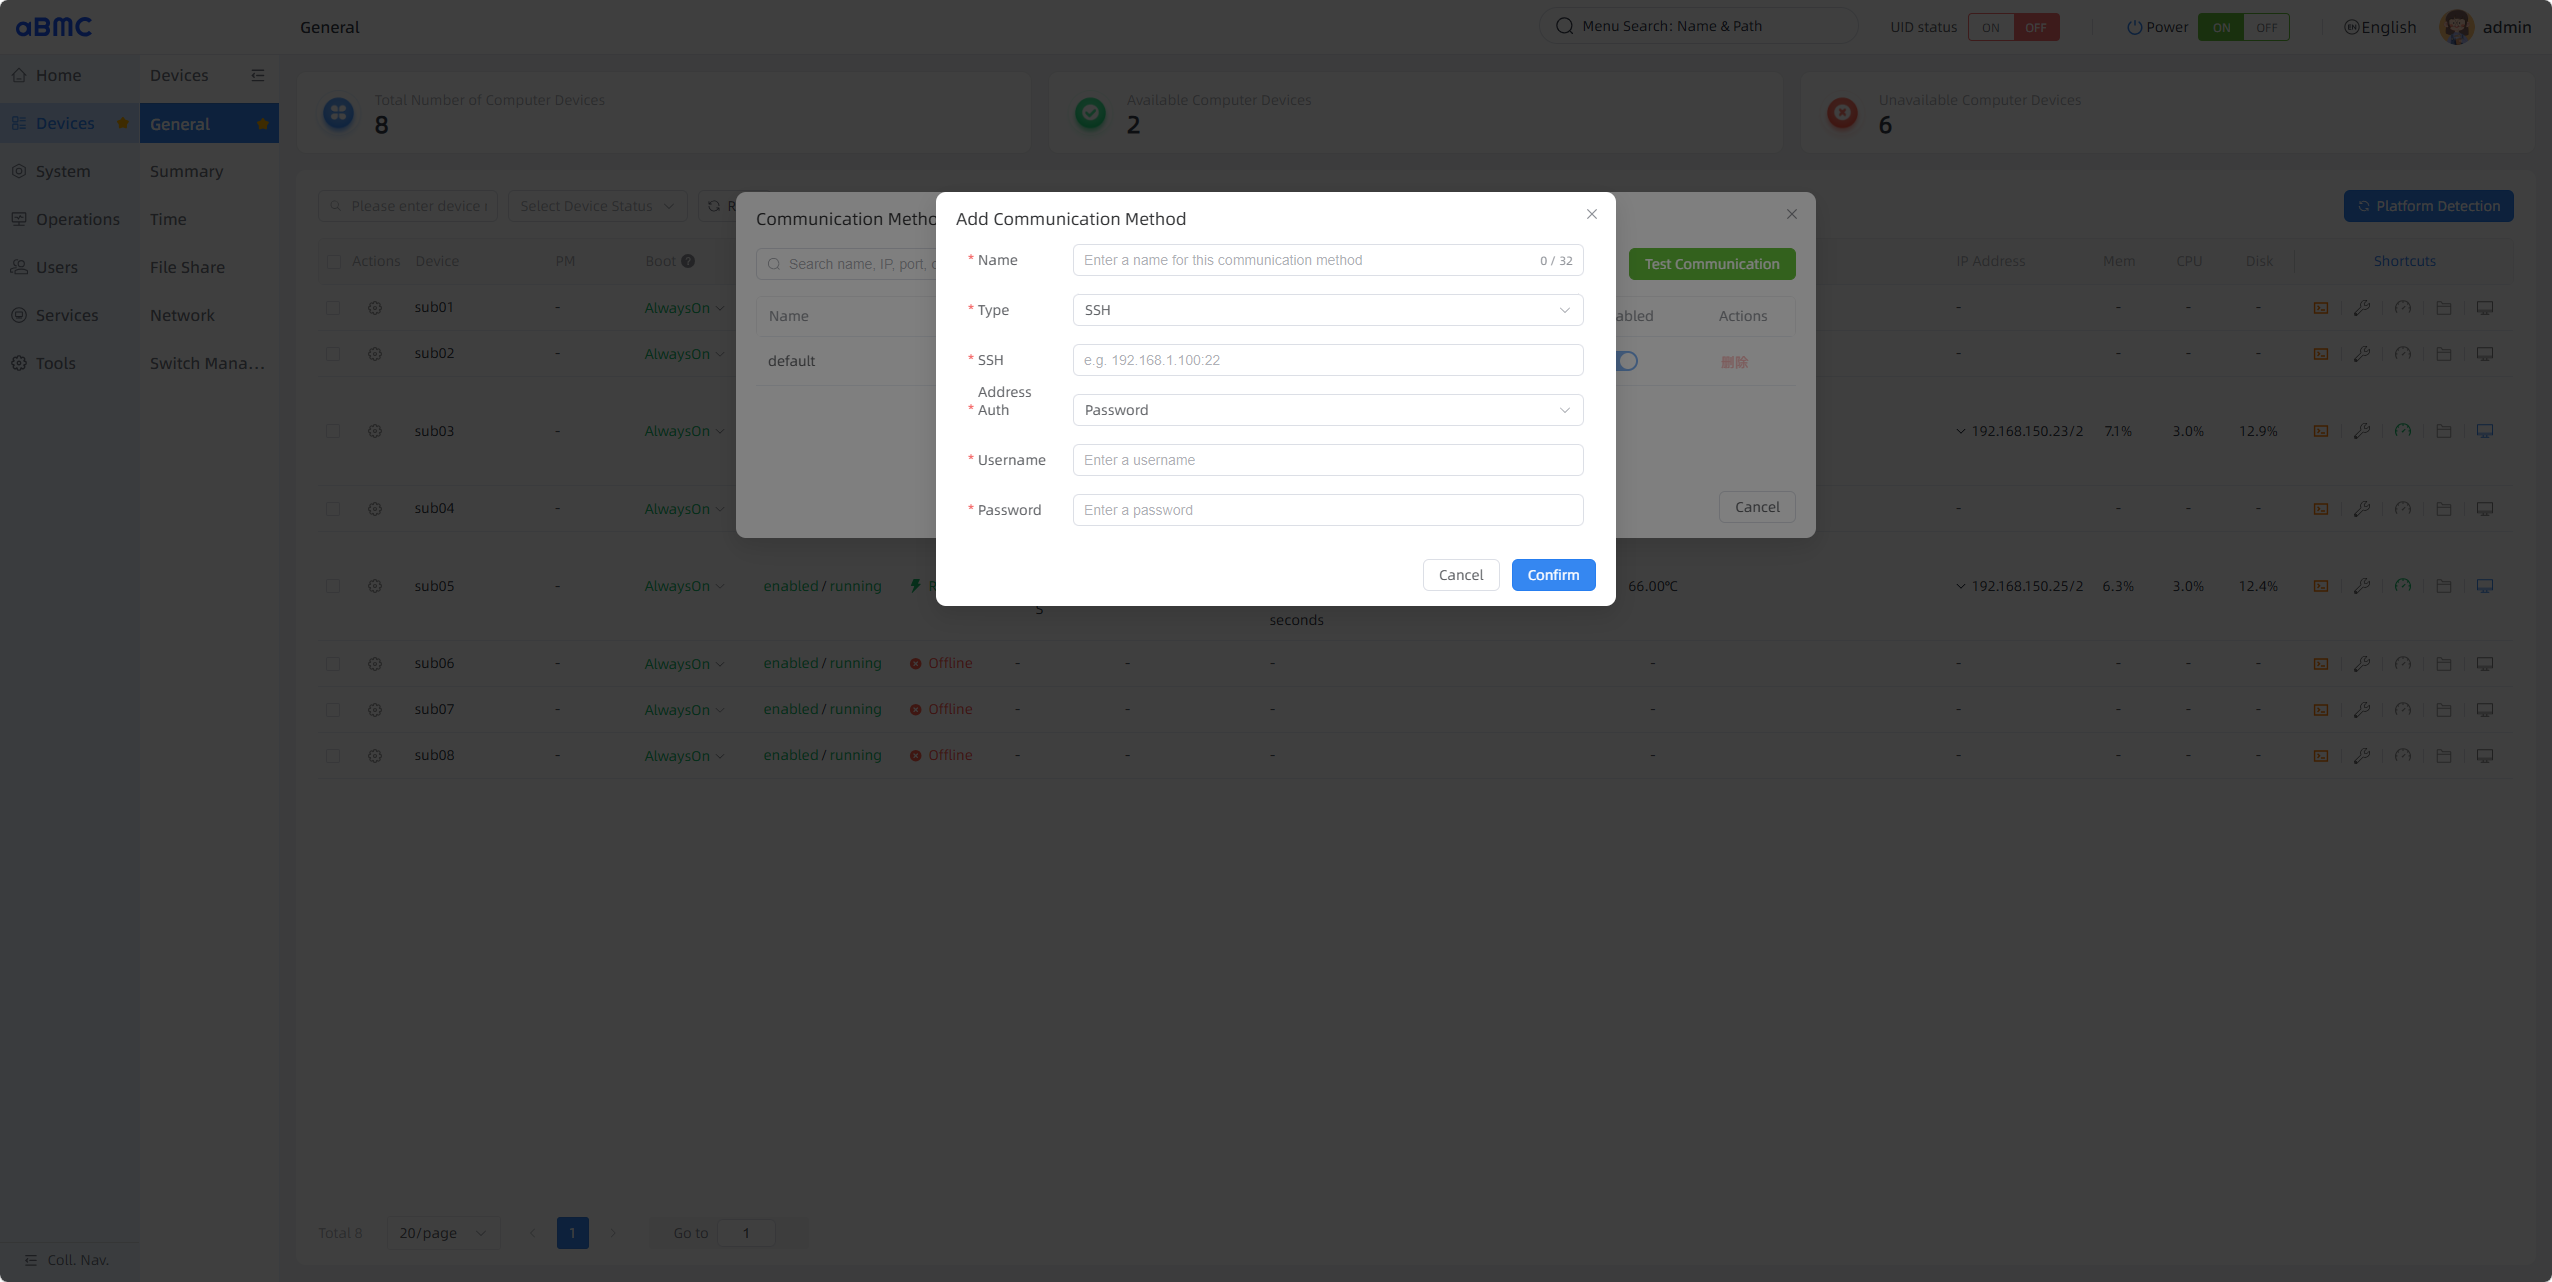Close the Add Communication Method dialog
This screenshot has height=1282, width=2552.
coord(1591,214)
